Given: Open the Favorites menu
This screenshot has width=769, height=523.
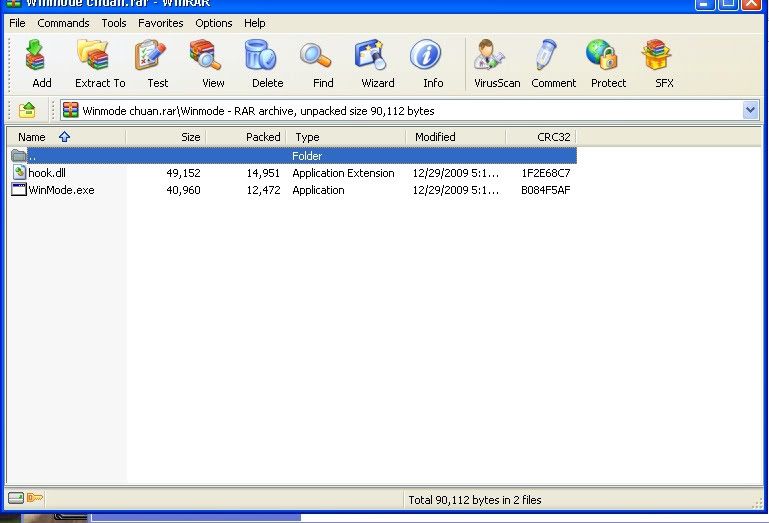Looking at the screenshot, I should coord(160,23).
